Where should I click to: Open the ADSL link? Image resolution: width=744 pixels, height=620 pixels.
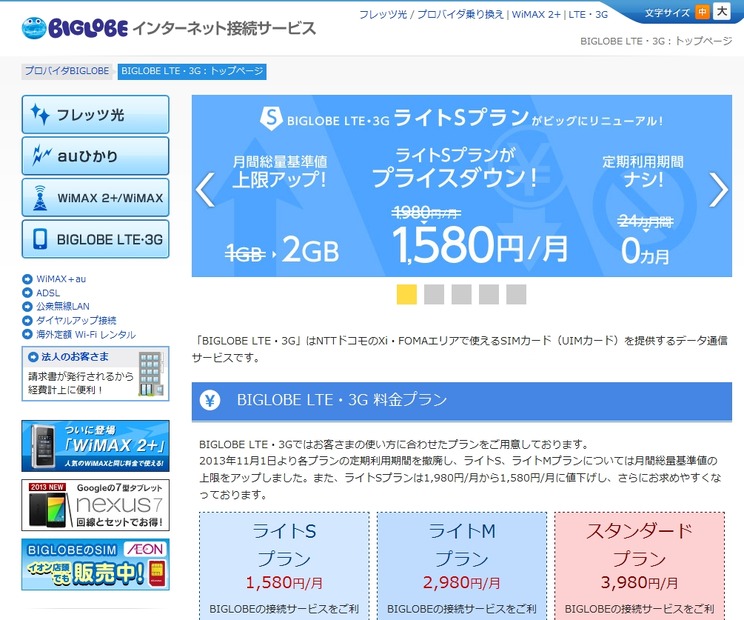coord(48,293)
